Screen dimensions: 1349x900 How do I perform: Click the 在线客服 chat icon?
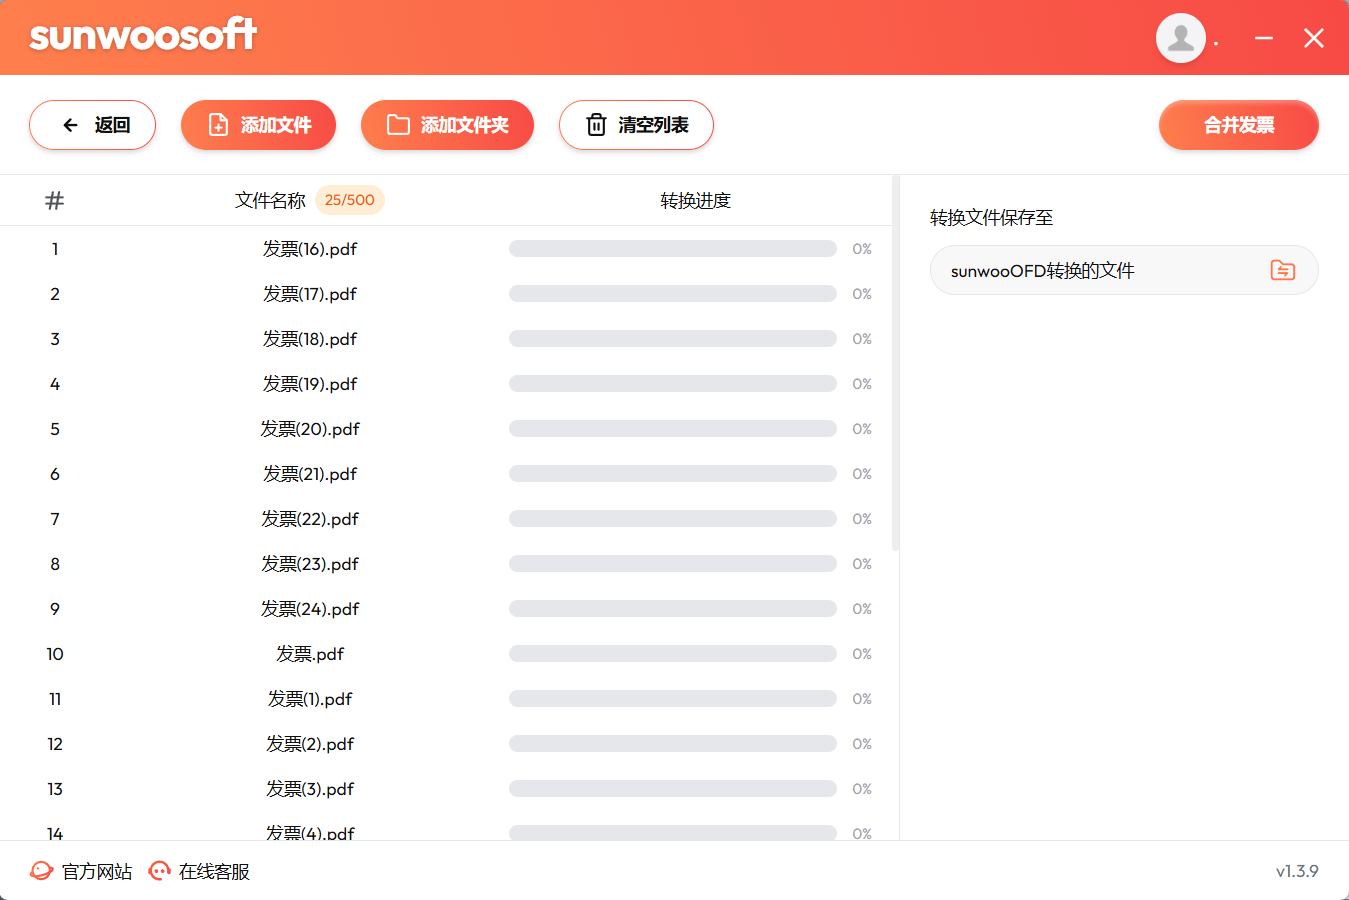159,871
